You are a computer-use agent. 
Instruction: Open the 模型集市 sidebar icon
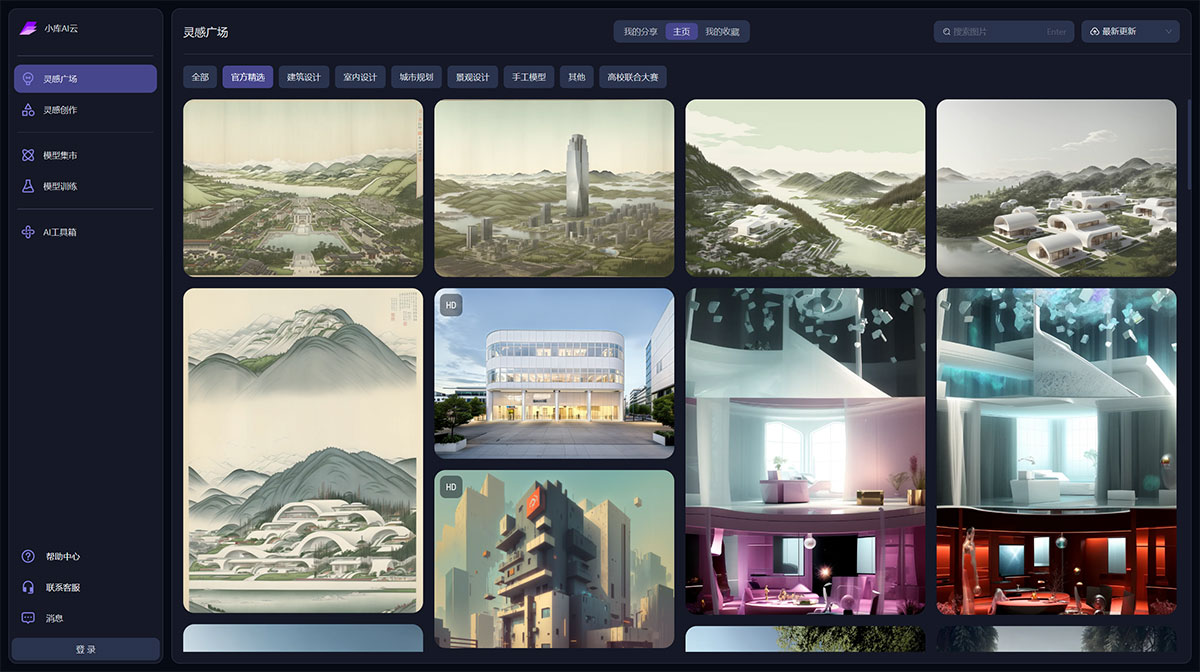[28, 156]
